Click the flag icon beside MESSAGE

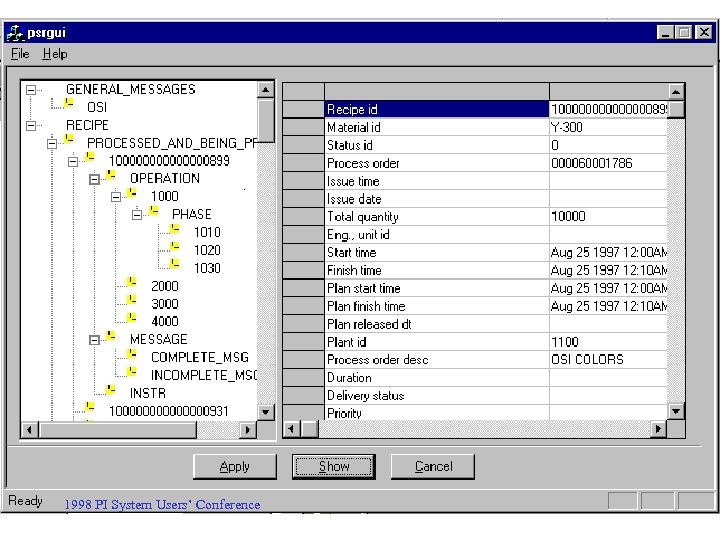[111, 336]
